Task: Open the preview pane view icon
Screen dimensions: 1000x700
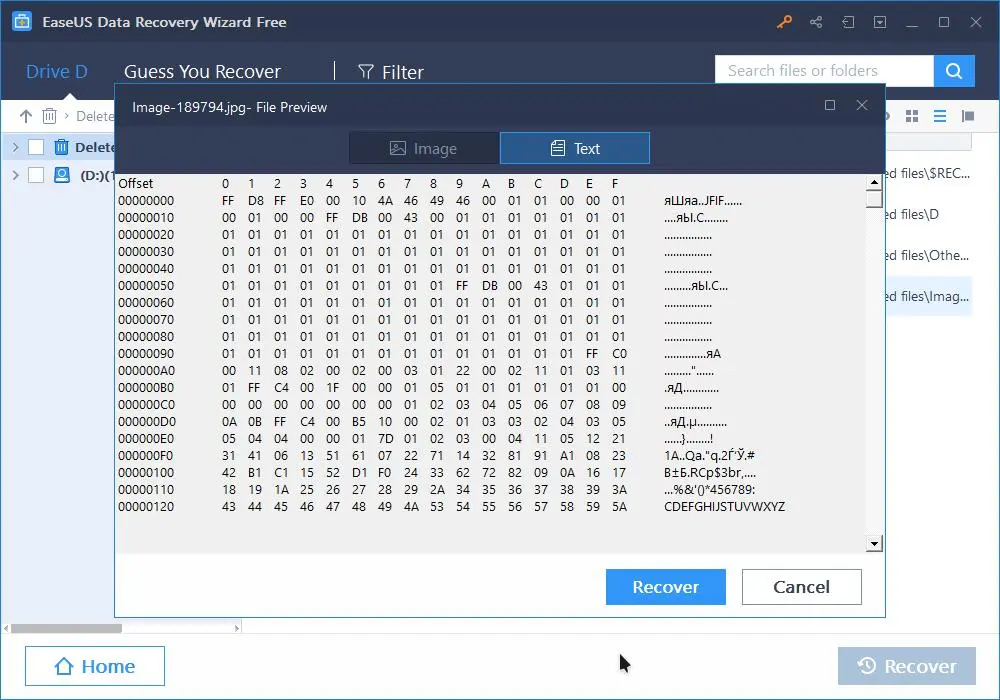Action: 967,116
